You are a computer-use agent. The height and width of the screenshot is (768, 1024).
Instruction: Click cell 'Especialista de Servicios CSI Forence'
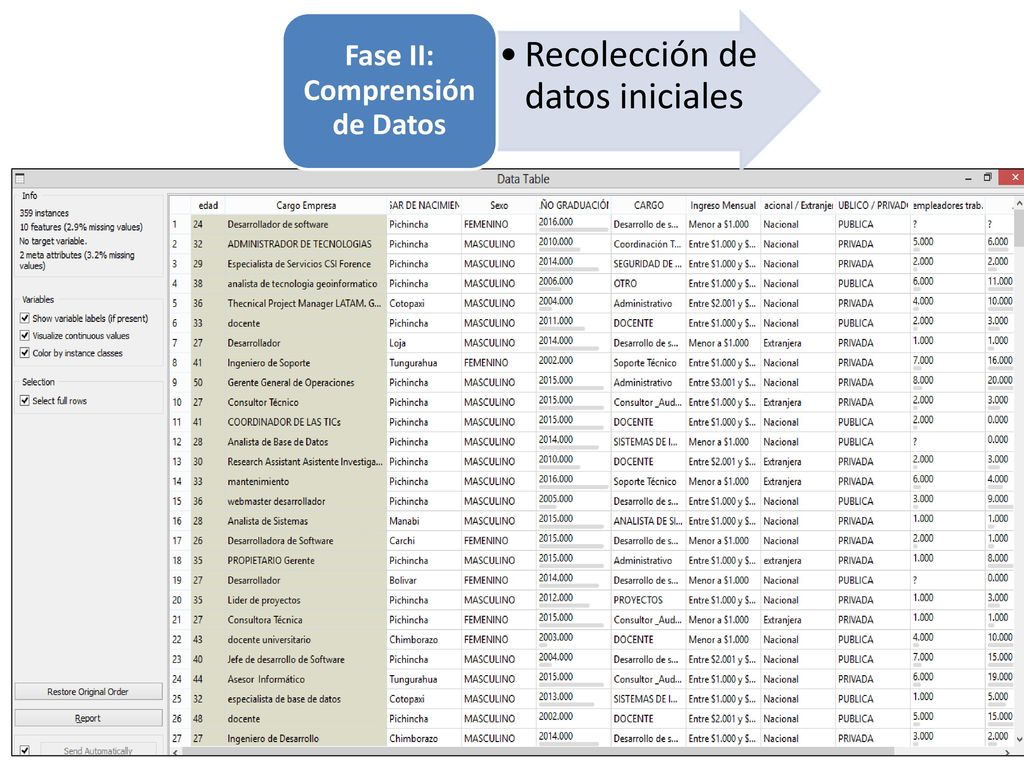click(x=306, y=264)
